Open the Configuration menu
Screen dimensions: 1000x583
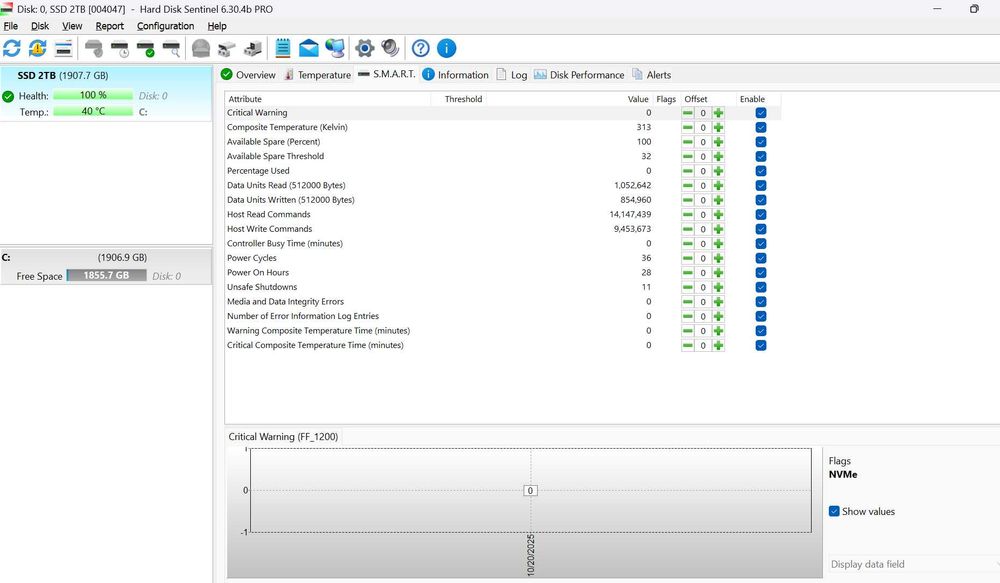pyautogui.click(x=165, y=26)
